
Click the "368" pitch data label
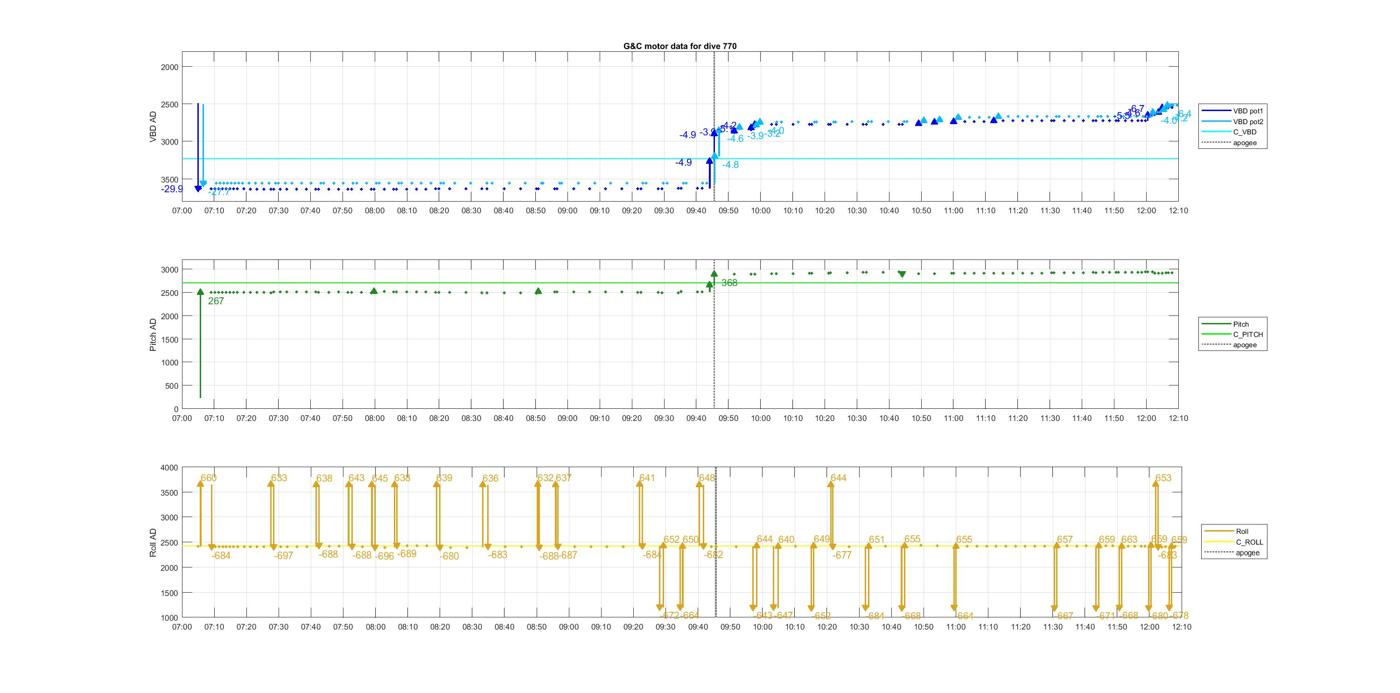[x=730, y=283]
